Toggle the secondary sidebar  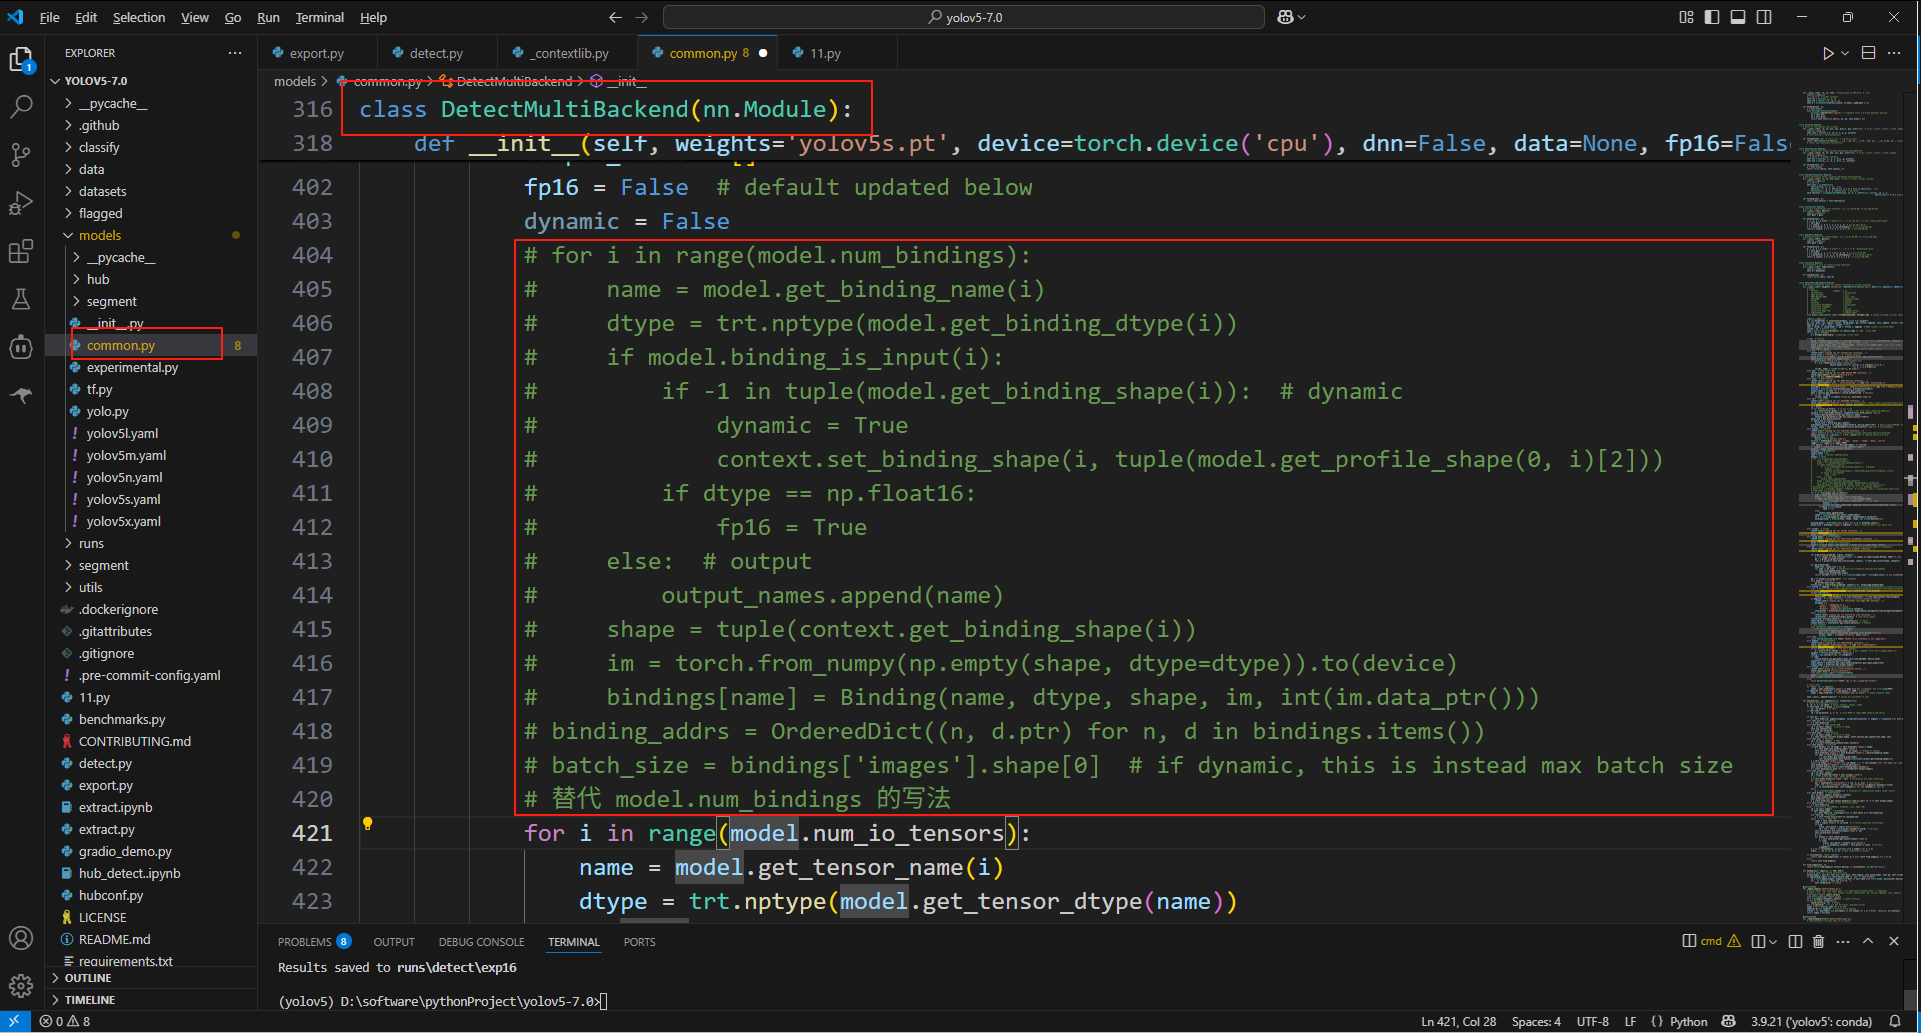pos(1764,17)
